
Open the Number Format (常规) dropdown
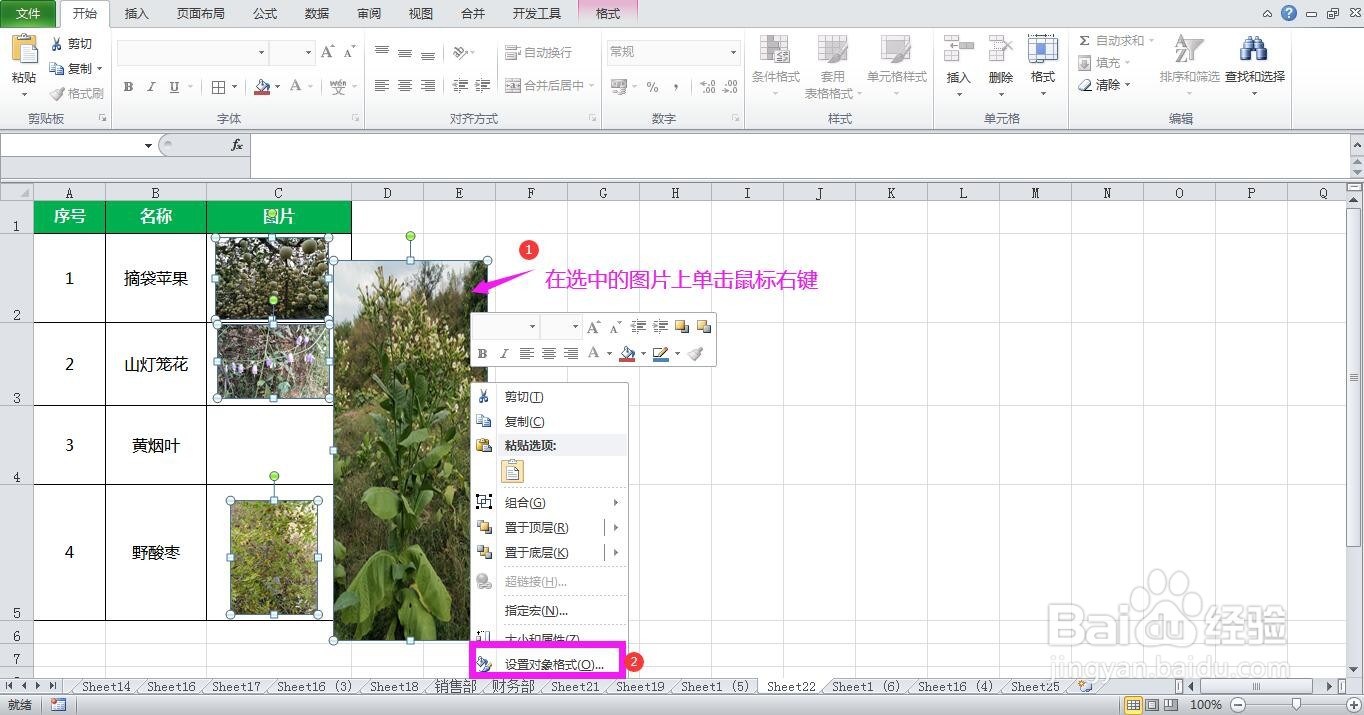672,51
